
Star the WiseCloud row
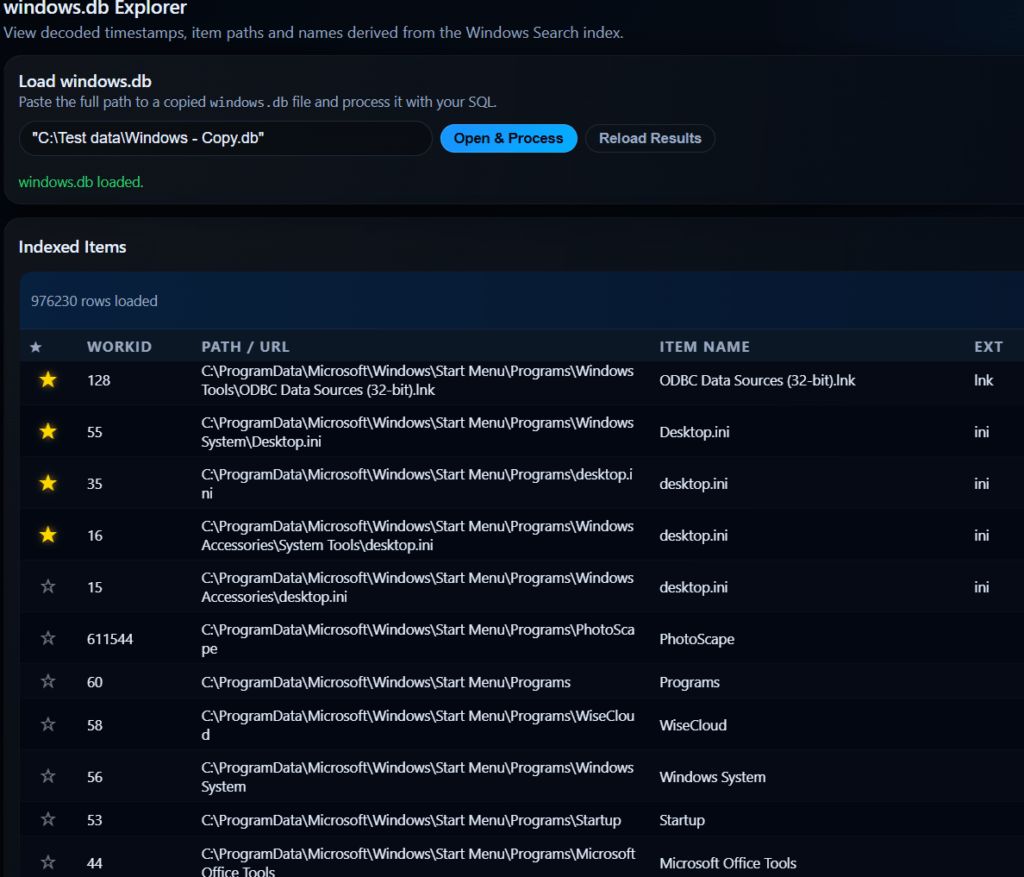coord(47,725)
